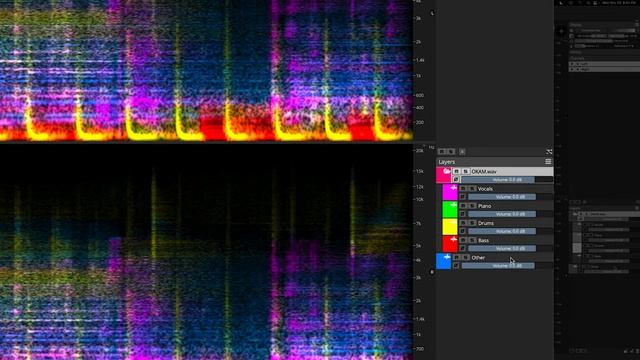Select the OKAM.wav layer name

point(484,171)
